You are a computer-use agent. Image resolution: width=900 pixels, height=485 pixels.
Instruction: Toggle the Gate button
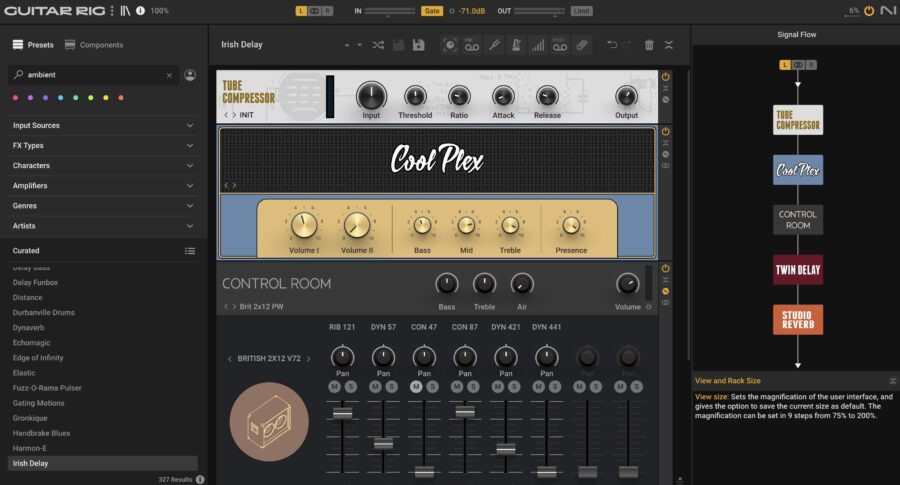click(432, 11)
